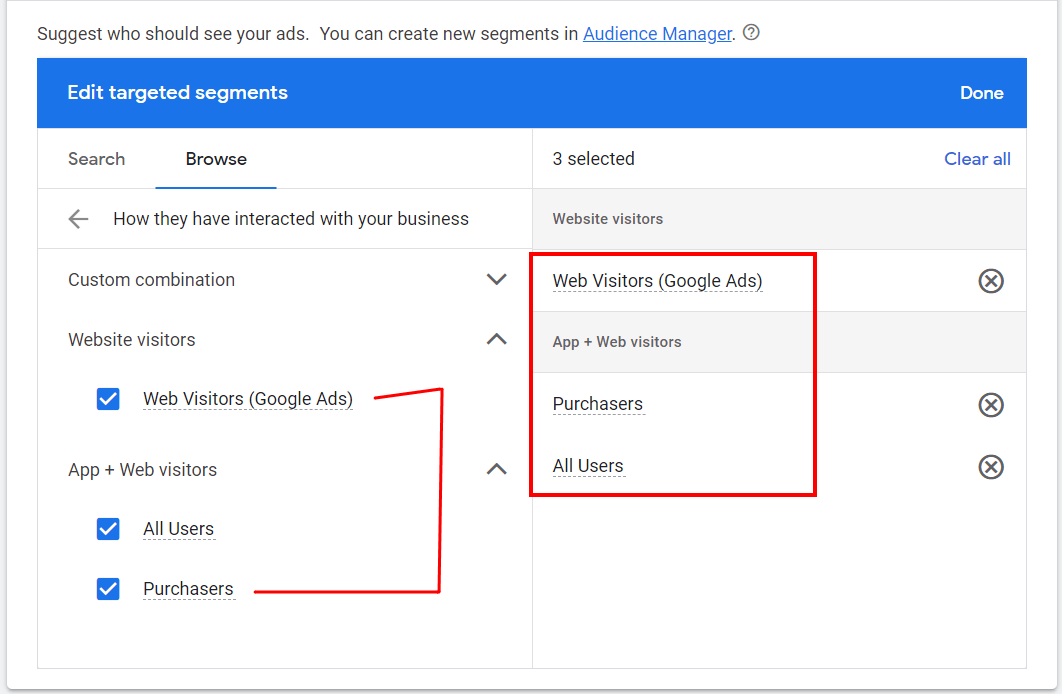Open Purchasers segment from selected list
Screen dimensions: 1062x694
(598, 404)
